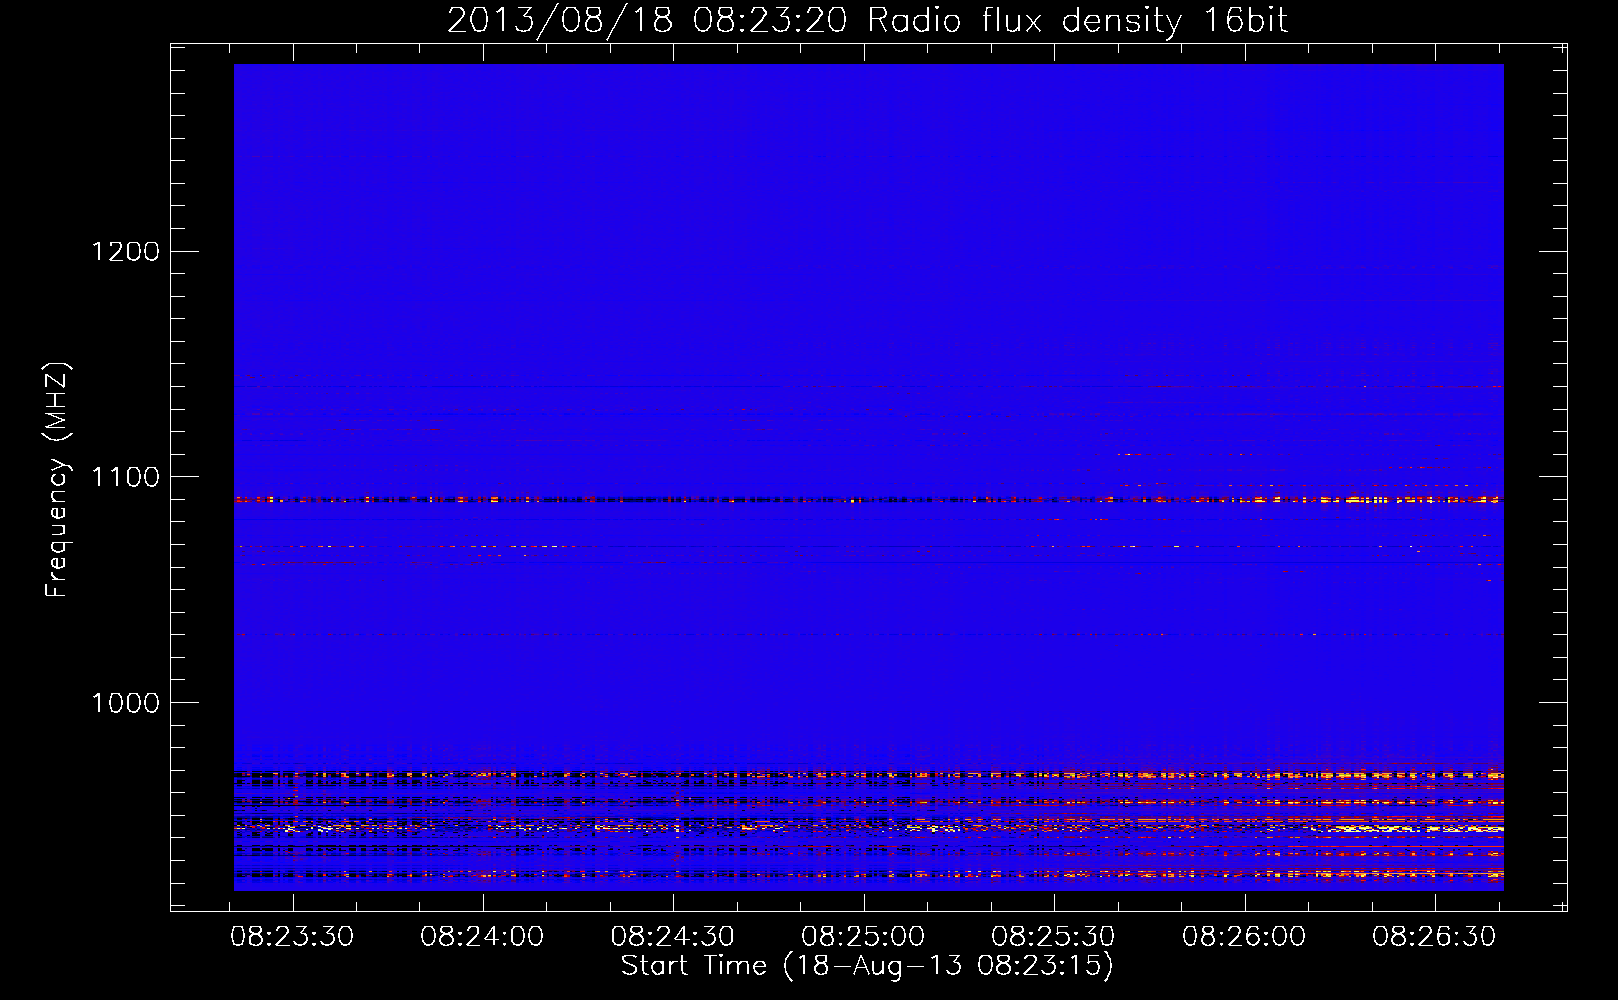The height and width of the screenshot is (1000, 1618).
Task: Click the 08:23:30 time tick label
Action: point(292,937)
